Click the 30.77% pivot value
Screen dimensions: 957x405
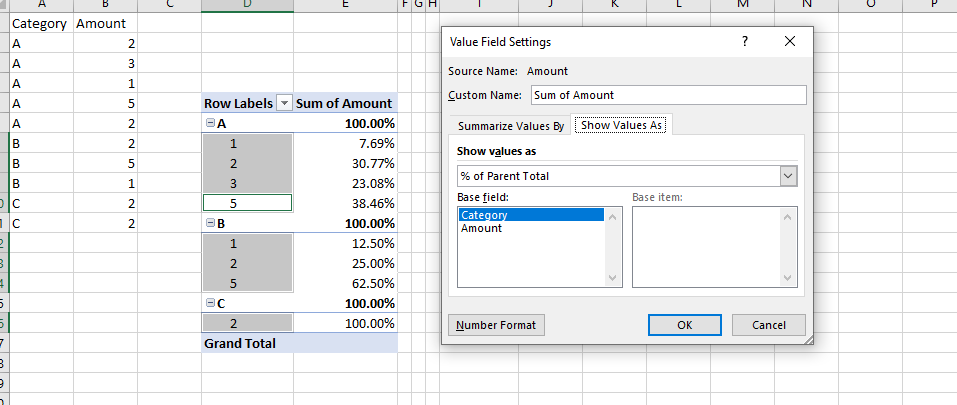(345, 163)
